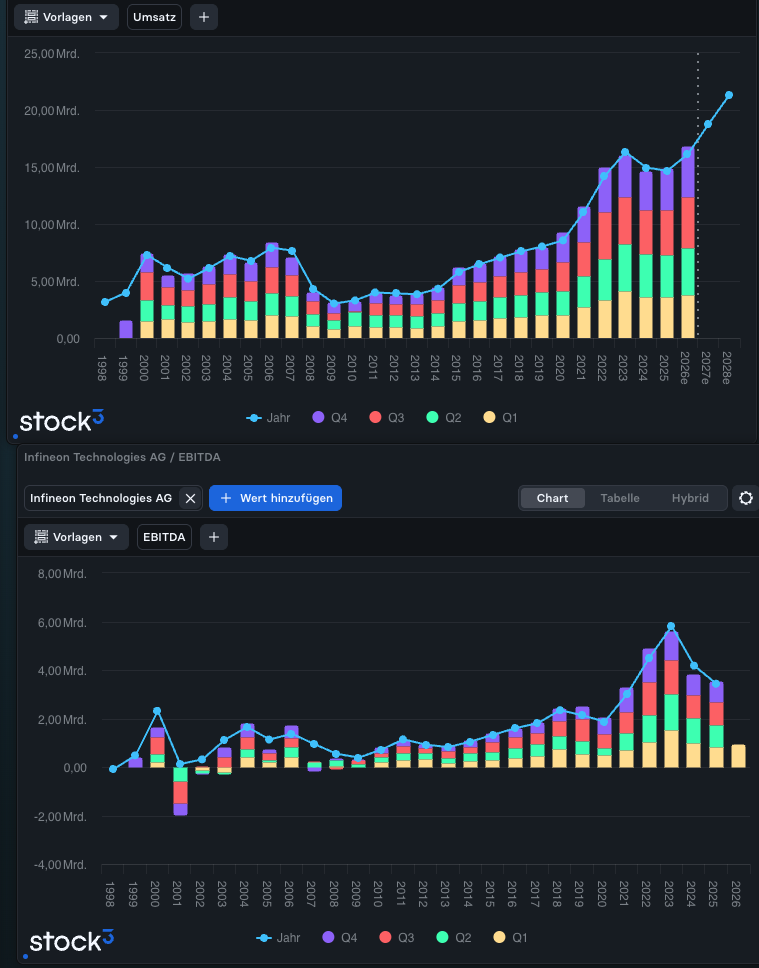Open the Umsatz metric selector
This screenshot has width=759, height=968.
coord(154,17)
